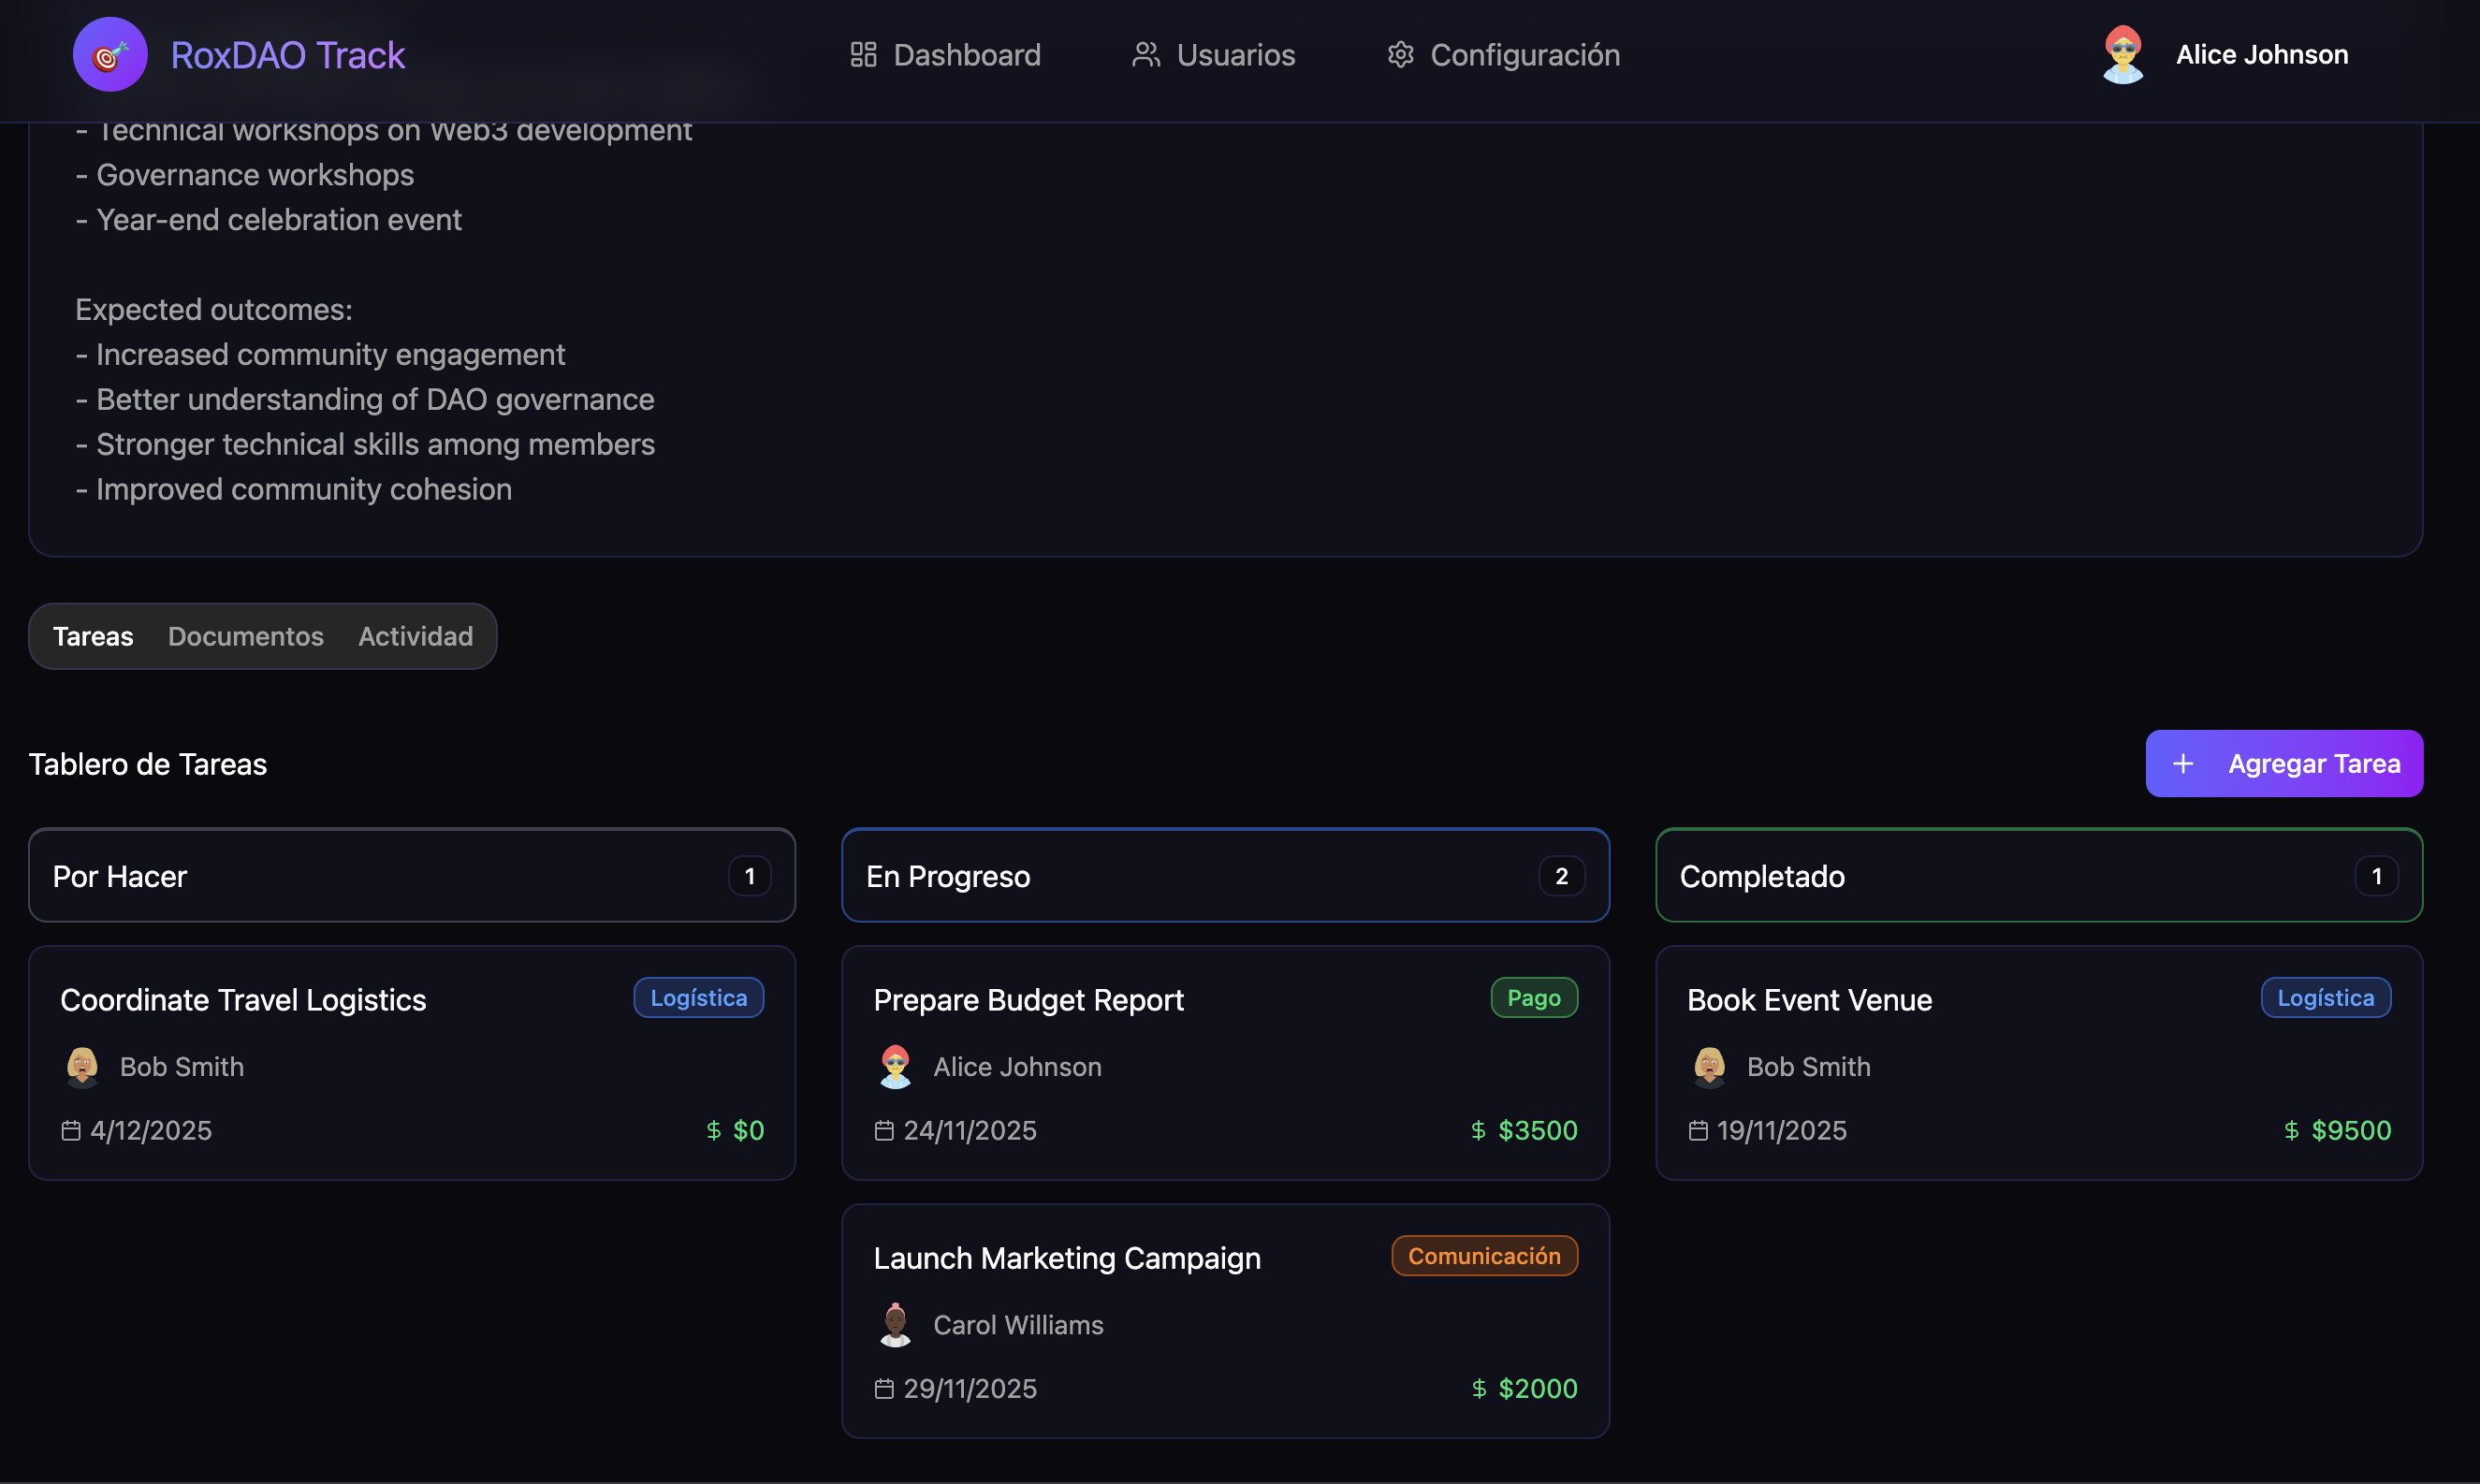2480x1484 pixels.
Task: Open Configuración via the gear icon
Action: pyautogui.click(x=1401, y=54)
